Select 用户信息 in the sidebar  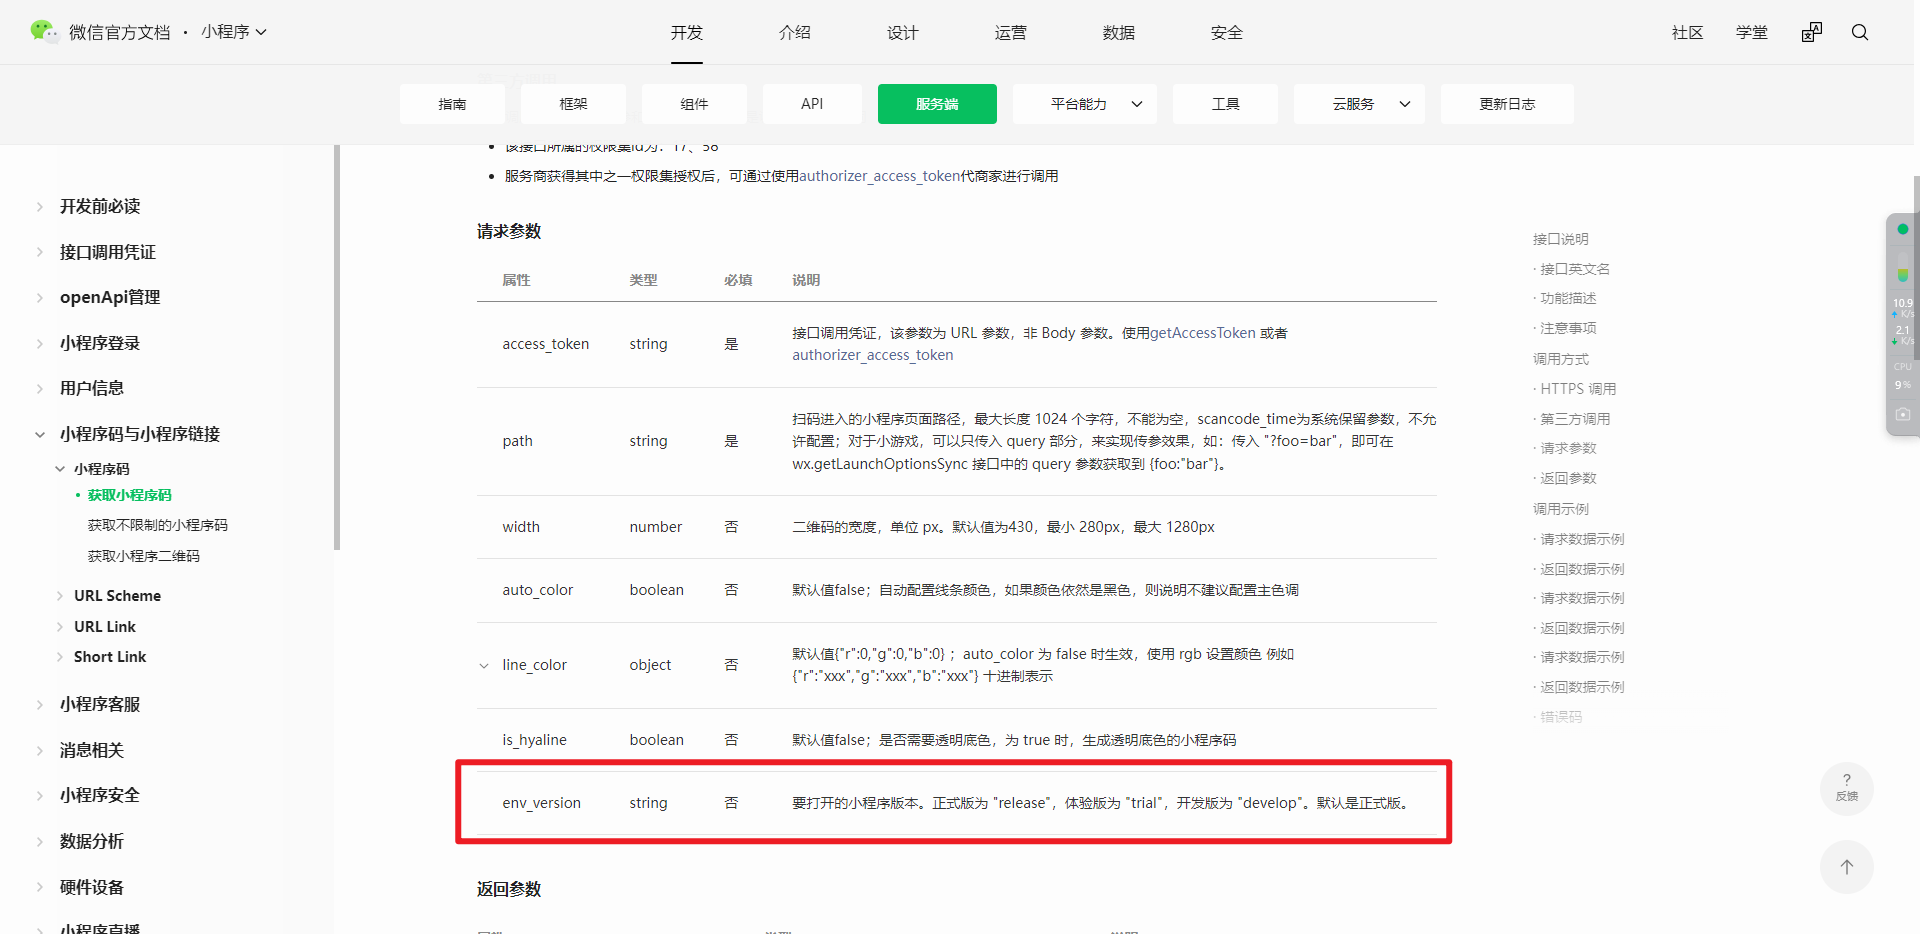(x=92, y=388)
